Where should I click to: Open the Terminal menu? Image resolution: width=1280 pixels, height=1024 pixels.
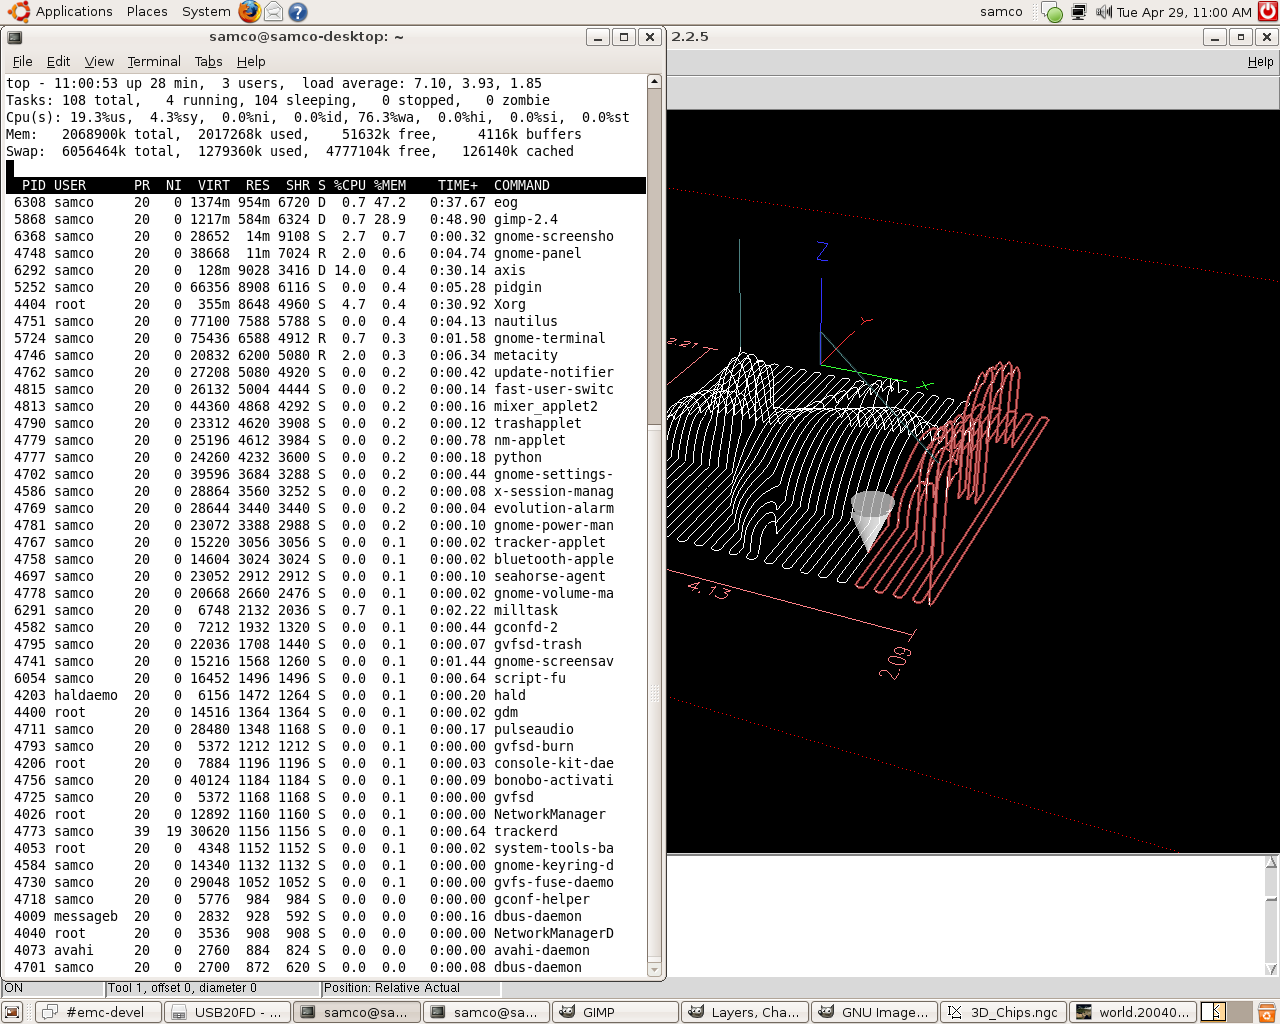pos(154,61)
